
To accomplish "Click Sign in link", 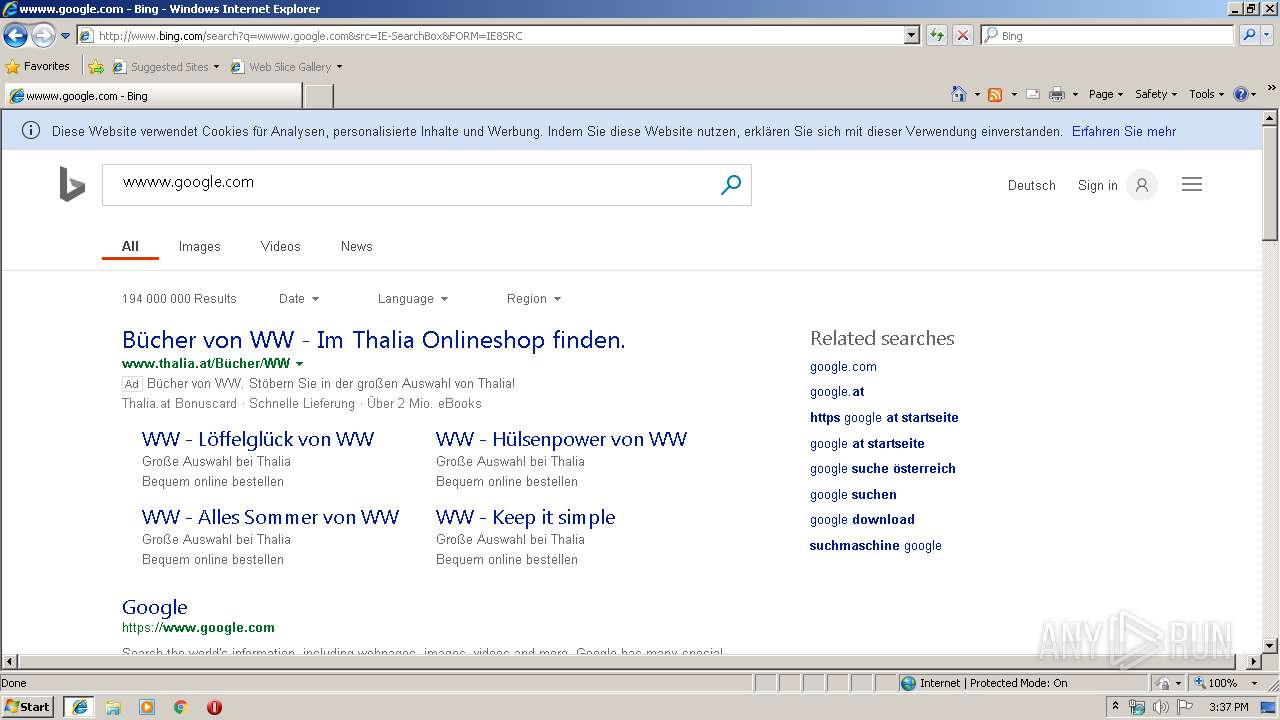I will (1098, 186).
